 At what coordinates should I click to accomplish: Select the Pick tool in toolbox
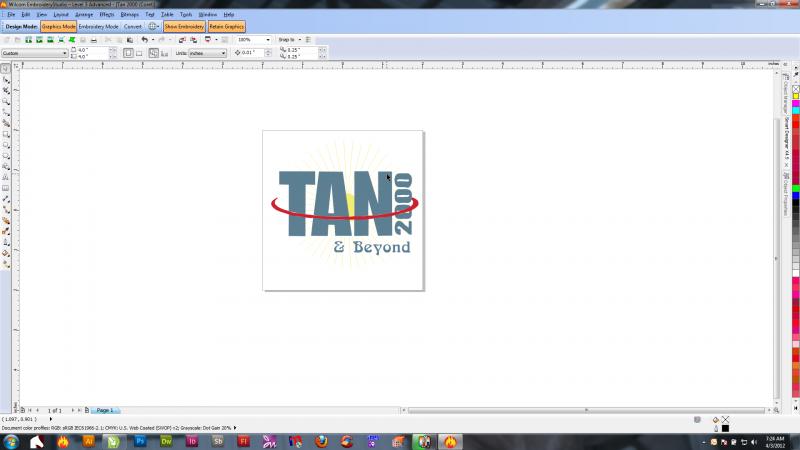(6, 68)
